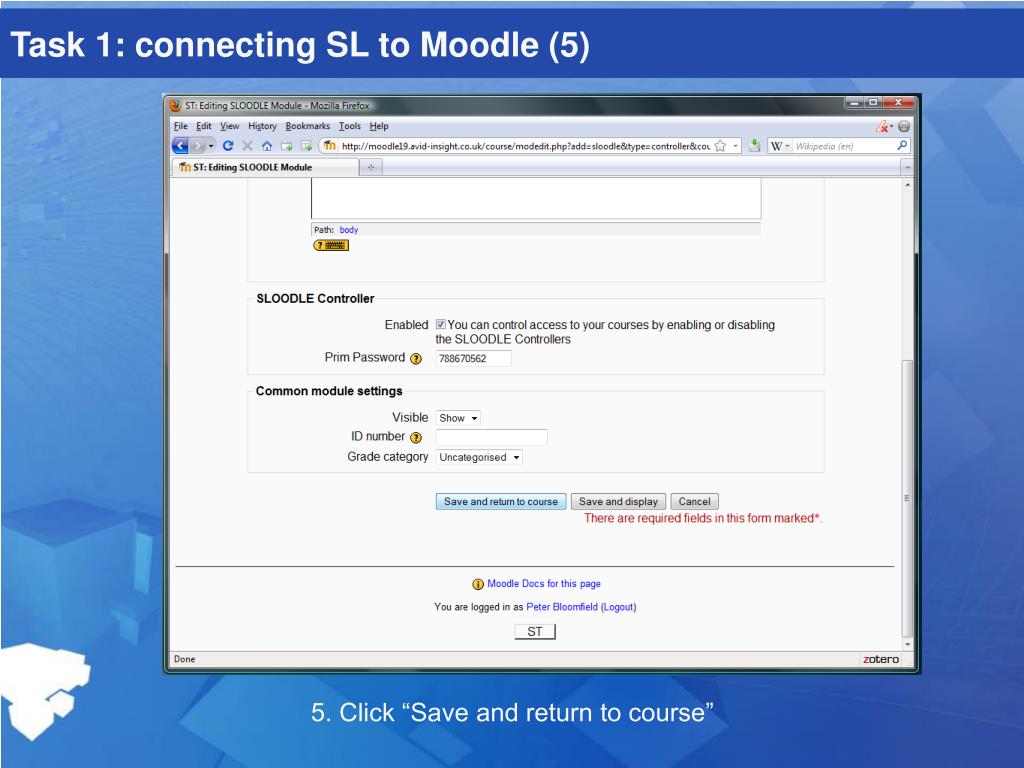Viewport: 1024px width, 768px height.
Task: Click the ID number input field
Action: (x=492, y=438)
